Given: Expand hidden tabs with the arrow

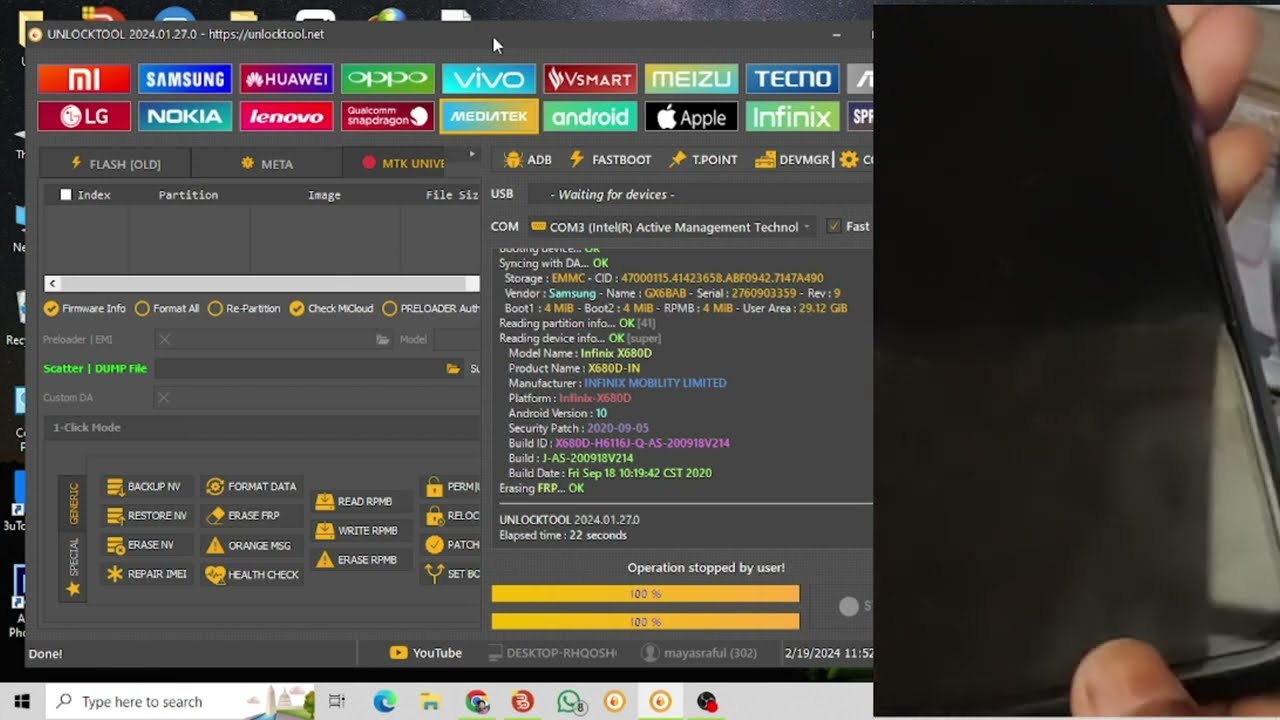Looking at the screenshot, I should point(472,154).
